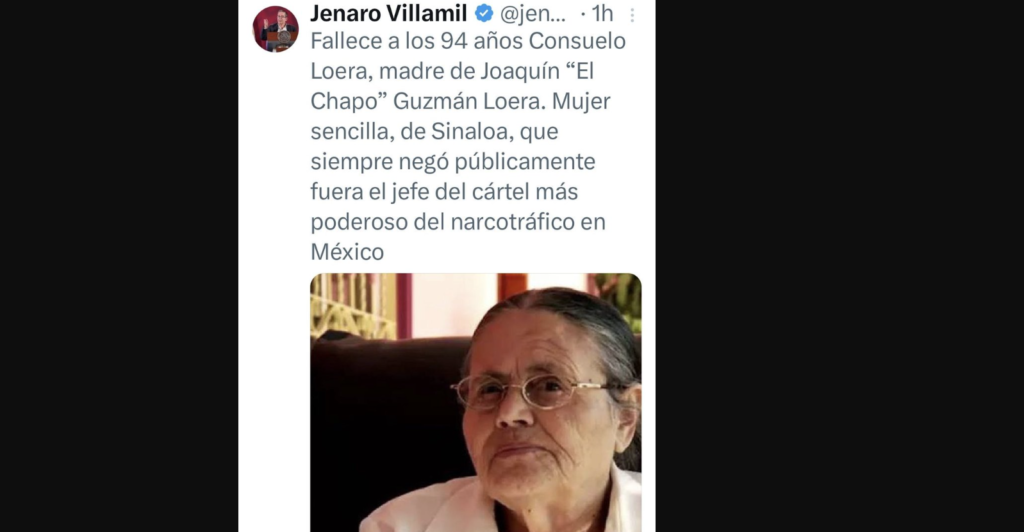Open the tweet's three-dot more menu

[632, 15]
